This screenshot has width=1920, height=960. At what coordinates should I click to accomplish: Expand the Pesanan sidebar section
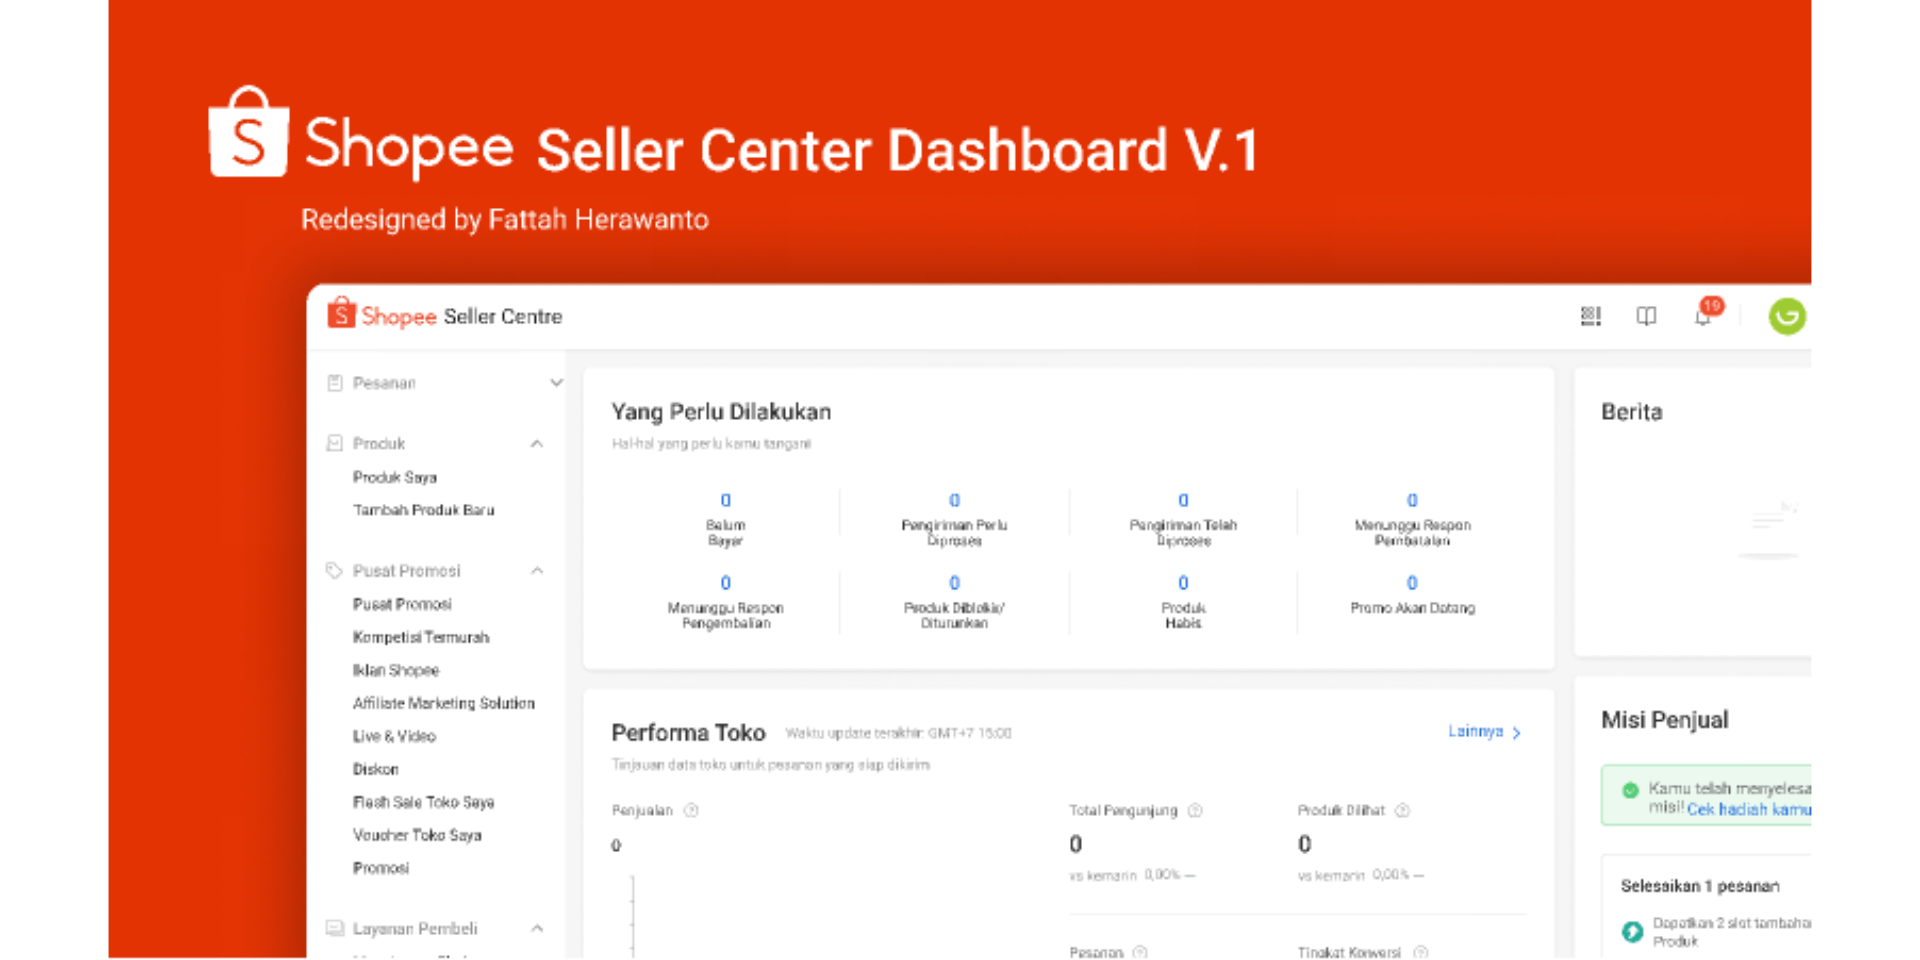[x=556, y=383]
